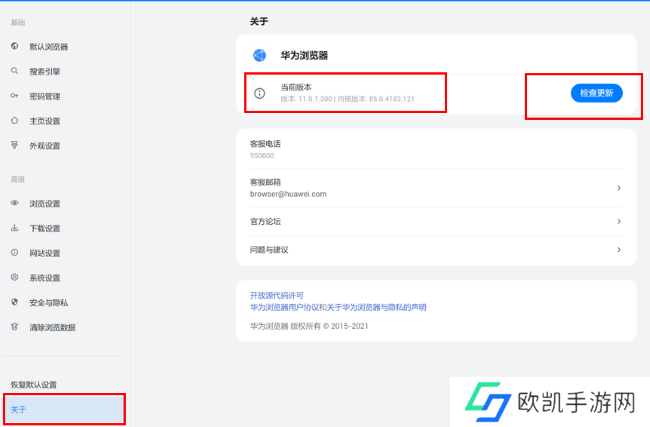Click the magnifier icon beside 搜索引擎
Screen dimensions: 650x427
15,71
